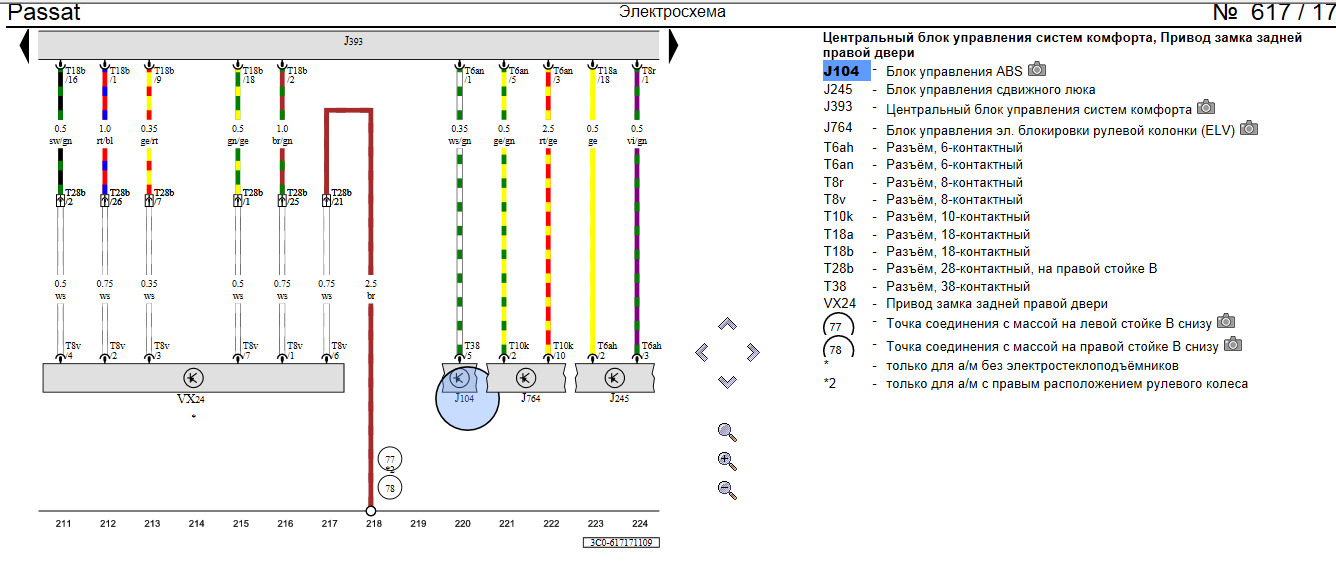The image size is (1336, 584).
Task: Select VX24 in the legend list
Action: [839, 304]
